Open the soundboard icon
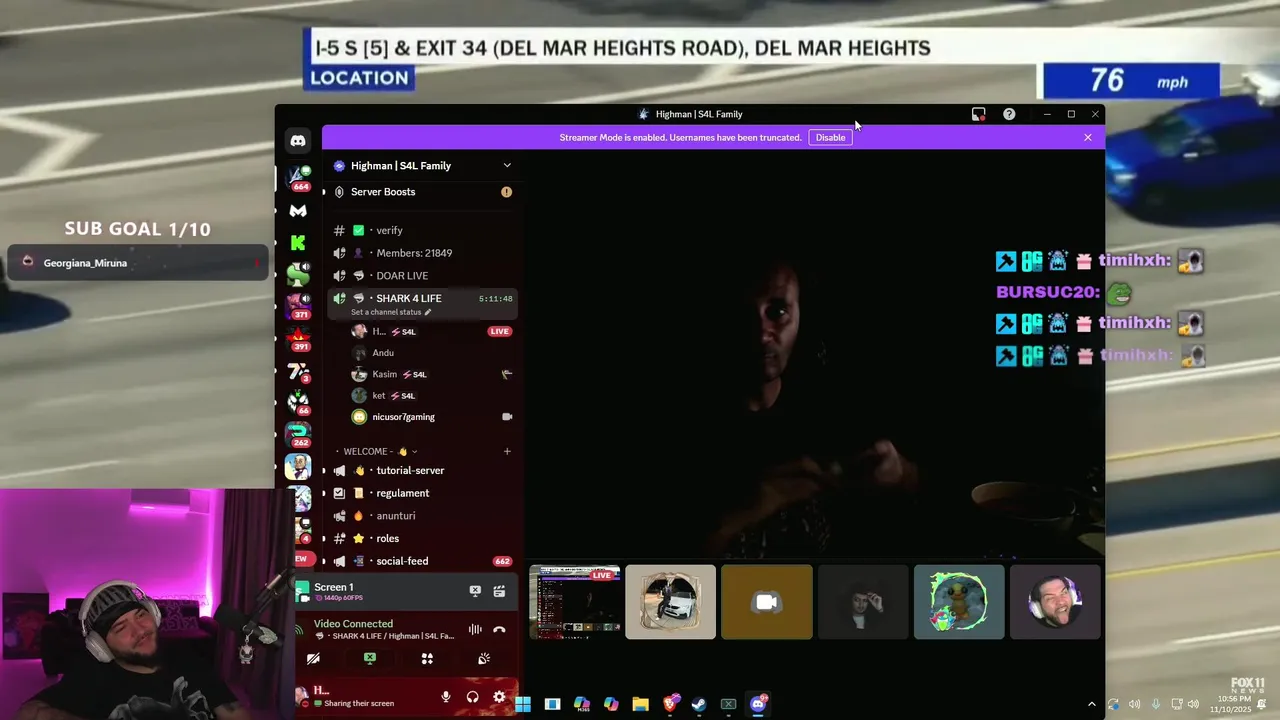Image resolution: width=1280 pixels, height=720 pixels. (484, 658)
